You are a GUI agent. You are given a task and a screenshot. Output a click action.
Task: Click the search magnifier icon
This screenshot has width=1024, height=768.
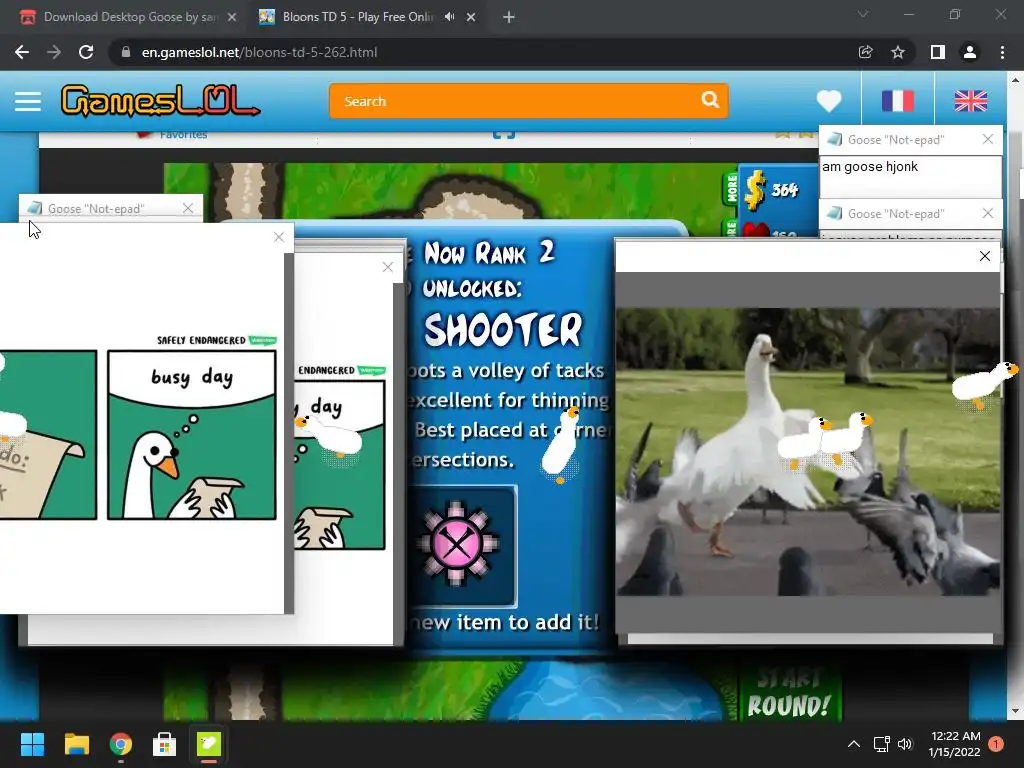tap(710, 100)
